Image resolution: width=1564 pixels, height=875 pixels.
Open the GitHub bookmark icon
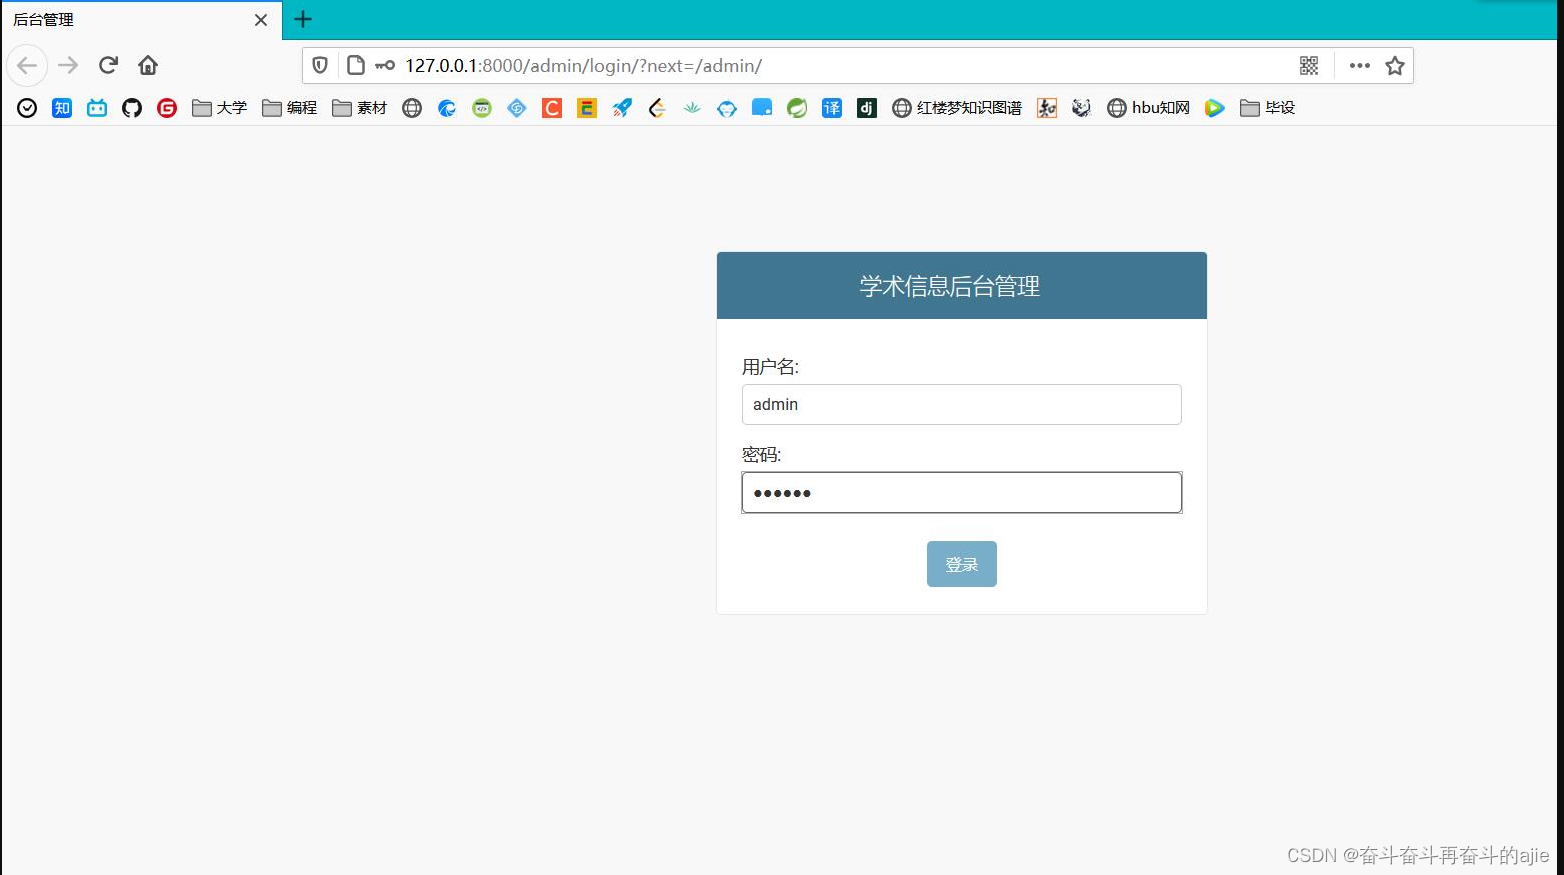click(x=132, y=108)
